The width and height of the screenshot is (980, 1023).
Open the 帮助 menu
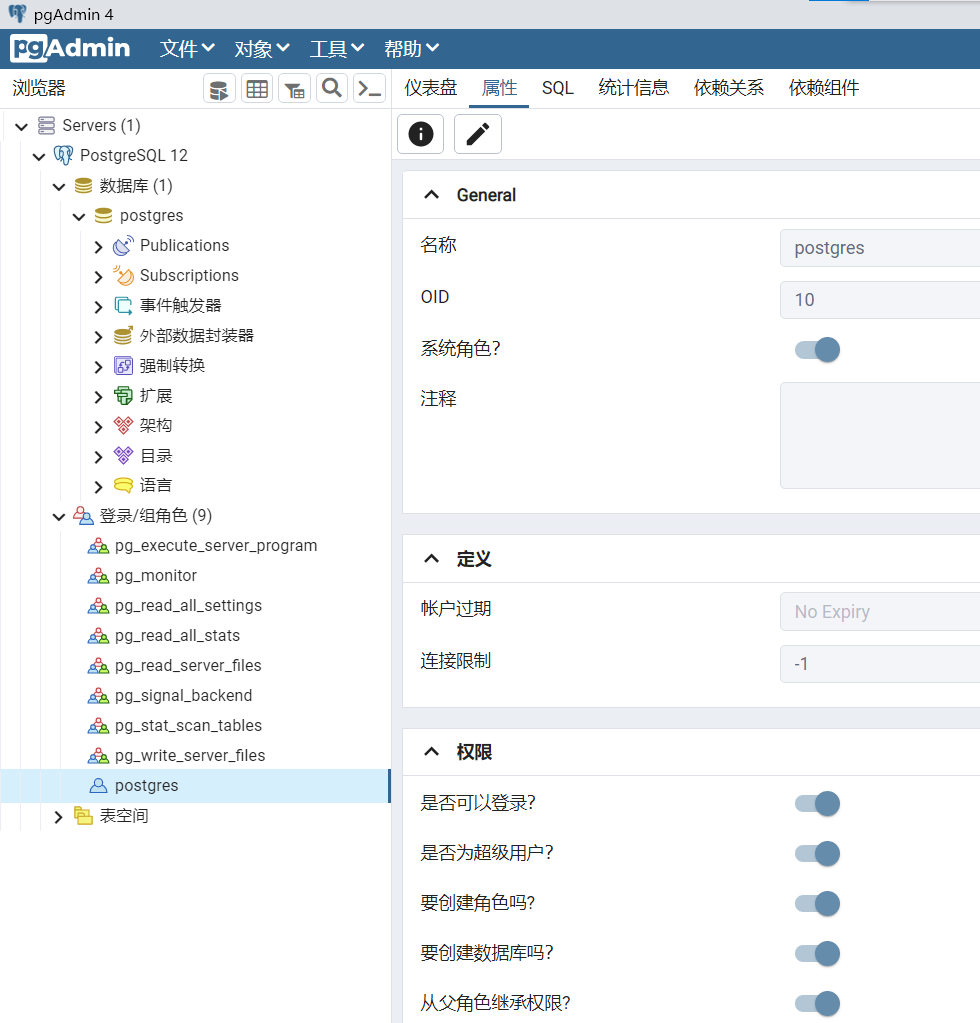(x=412, y=49)
